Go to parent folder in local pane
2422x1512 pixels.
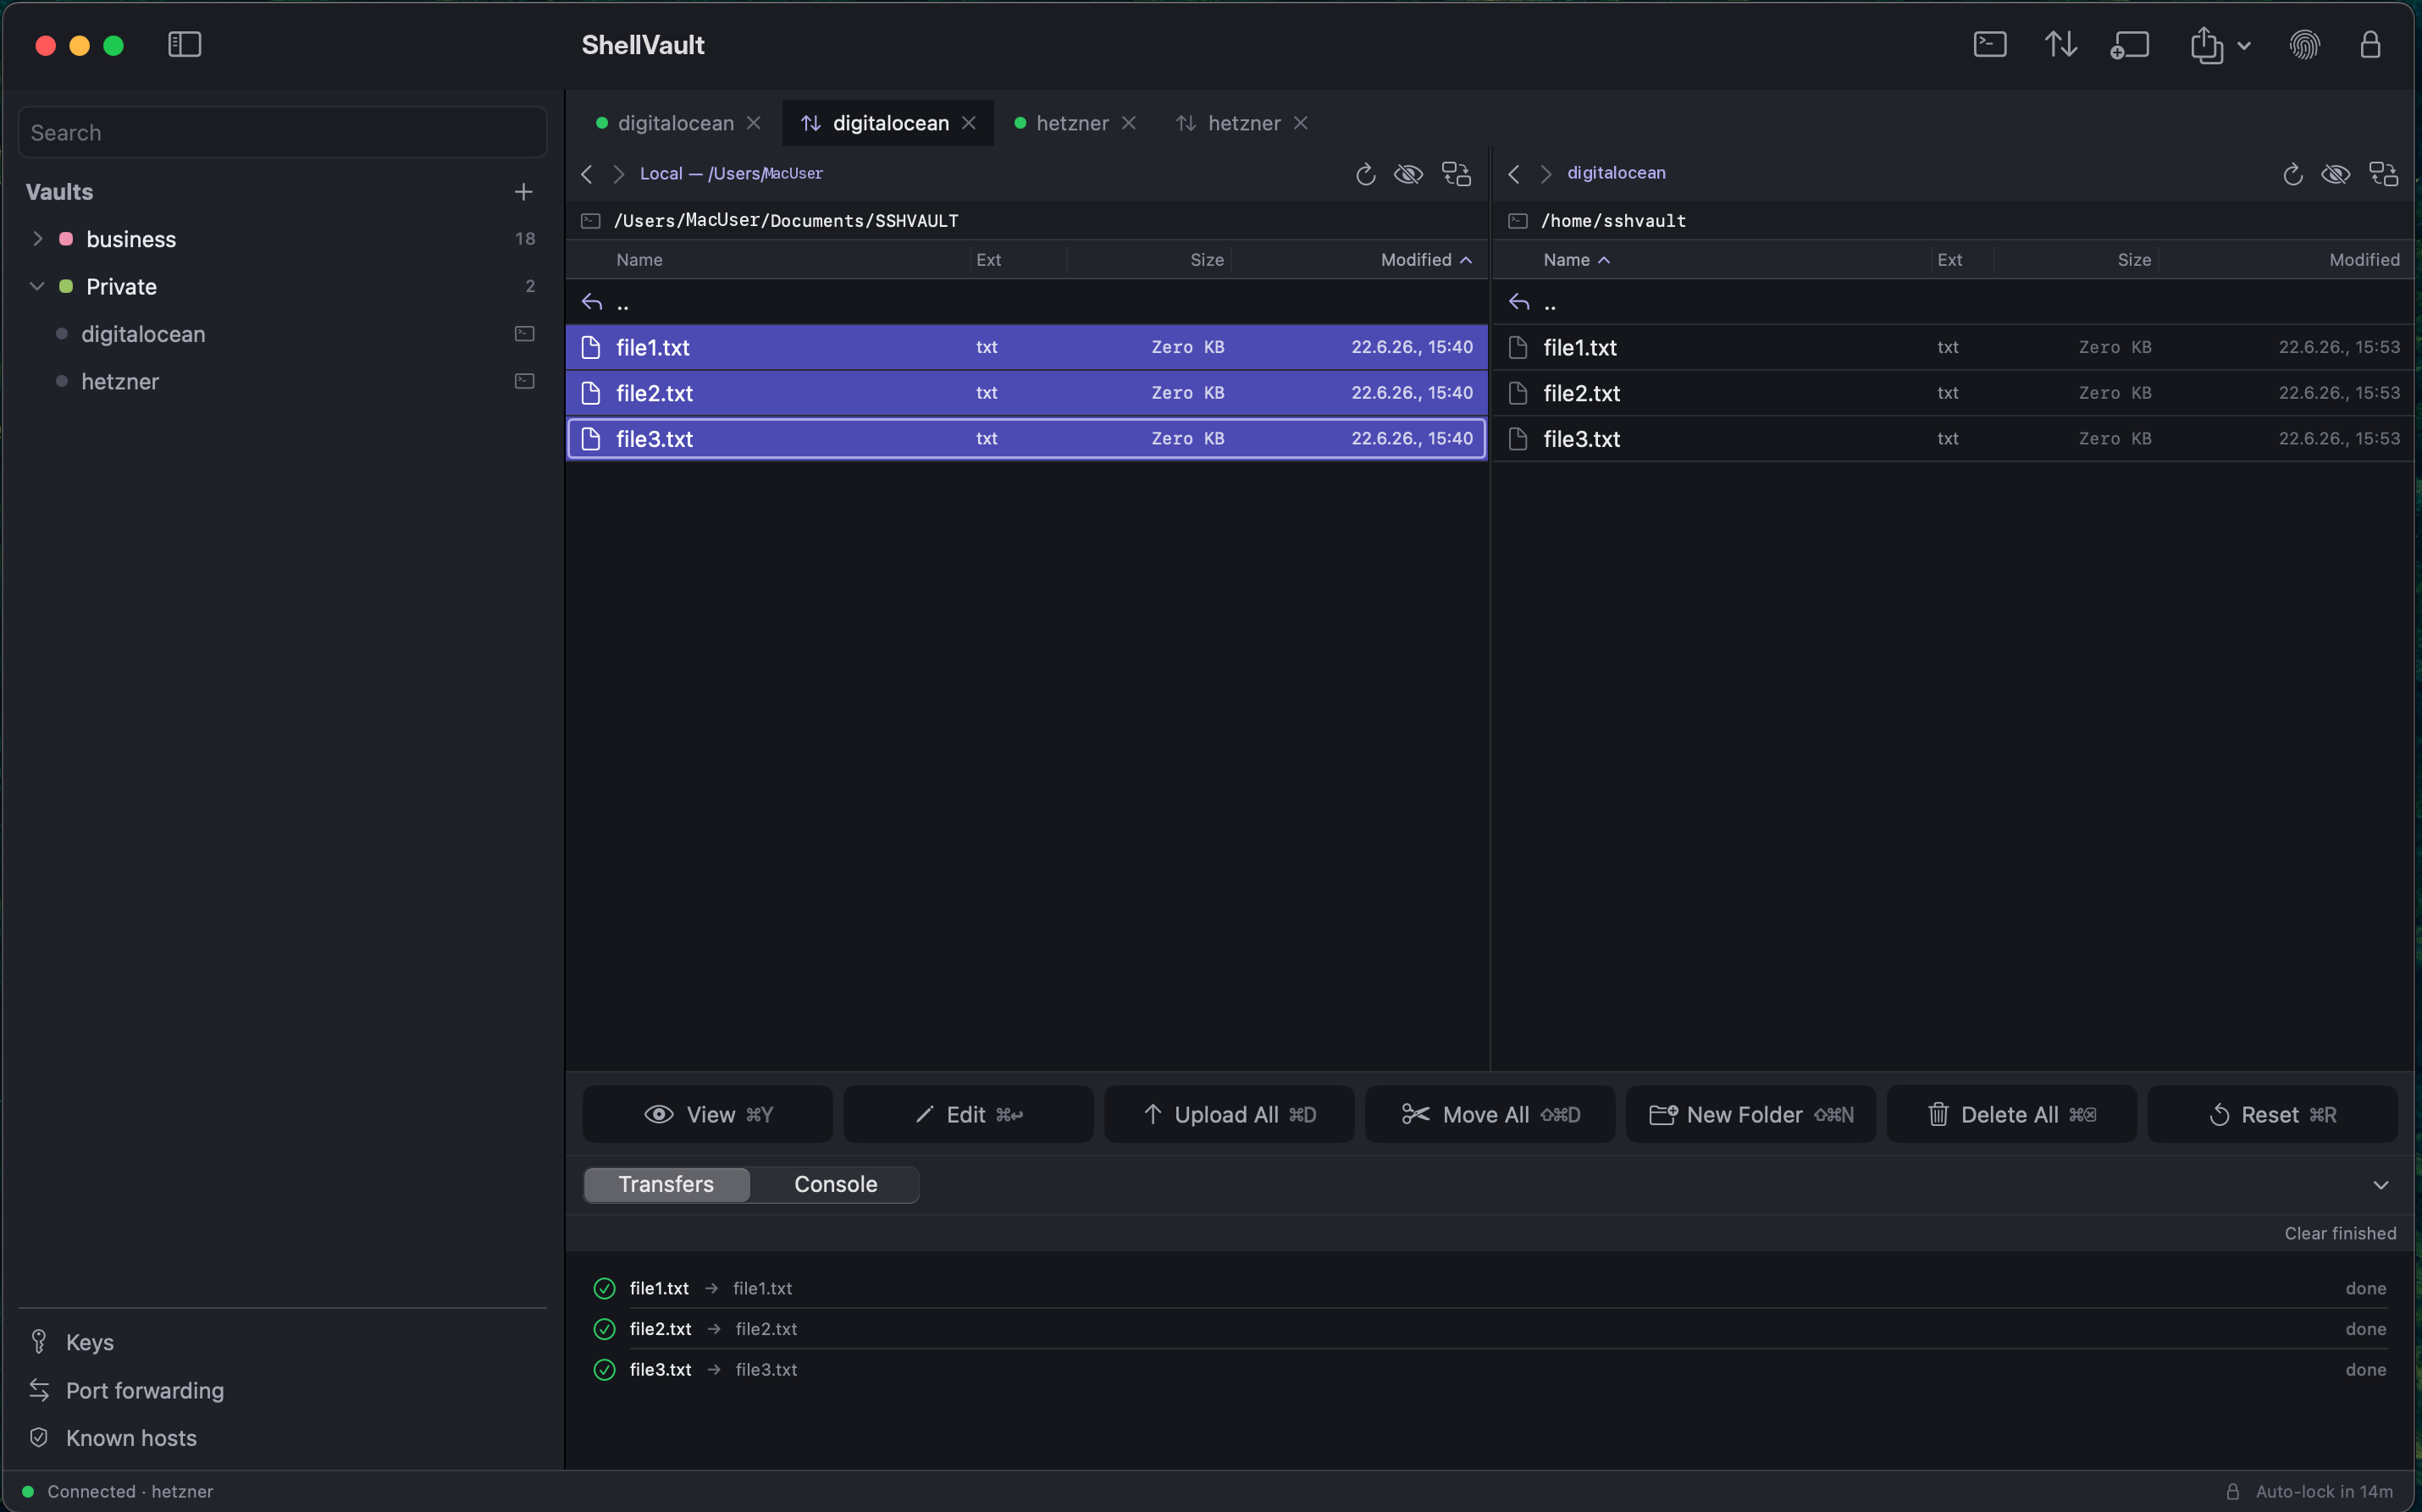pyautogui.click(x=1026, y=302)
